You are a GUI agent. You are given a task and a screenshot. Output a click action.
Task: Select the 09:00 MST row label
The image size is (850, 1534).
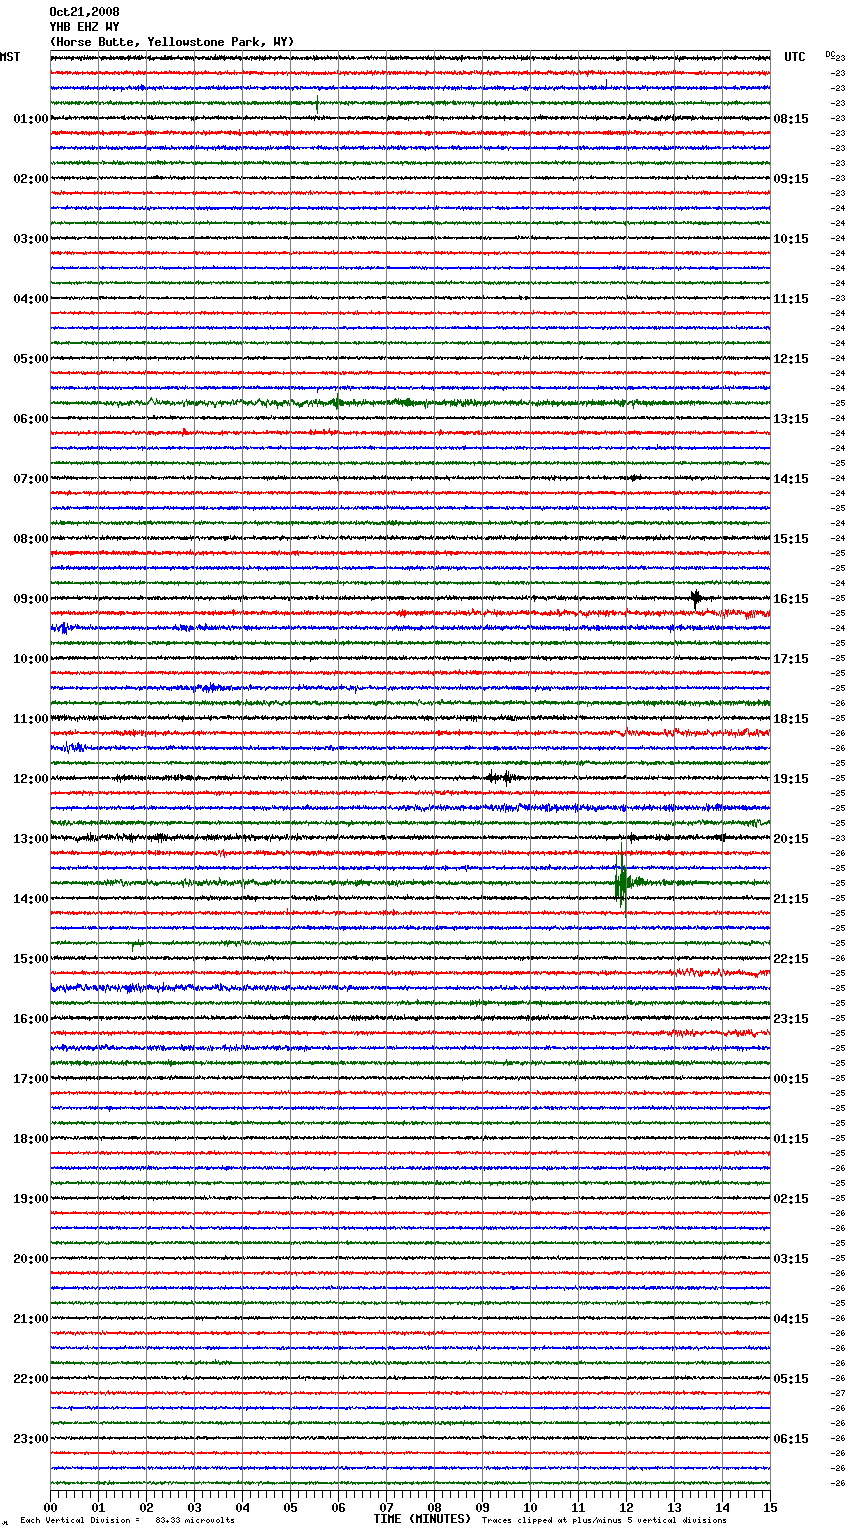[31, 599]
